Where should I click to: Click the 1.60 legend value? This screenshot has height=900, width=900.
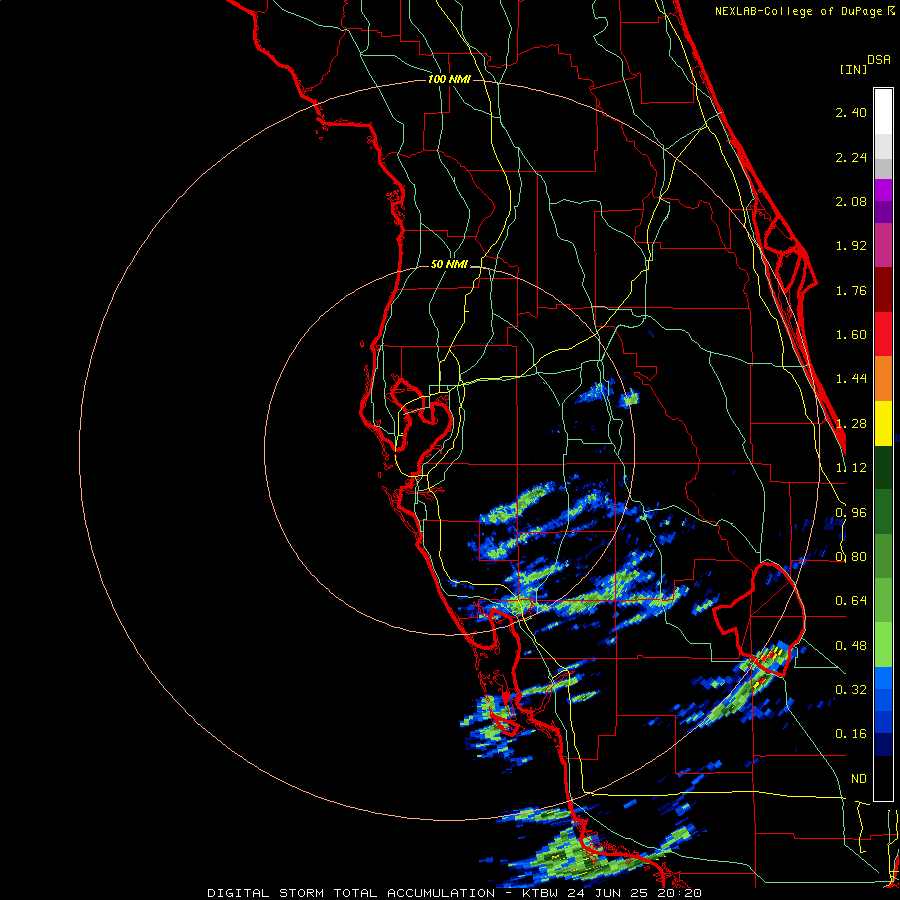click(851, 335)
